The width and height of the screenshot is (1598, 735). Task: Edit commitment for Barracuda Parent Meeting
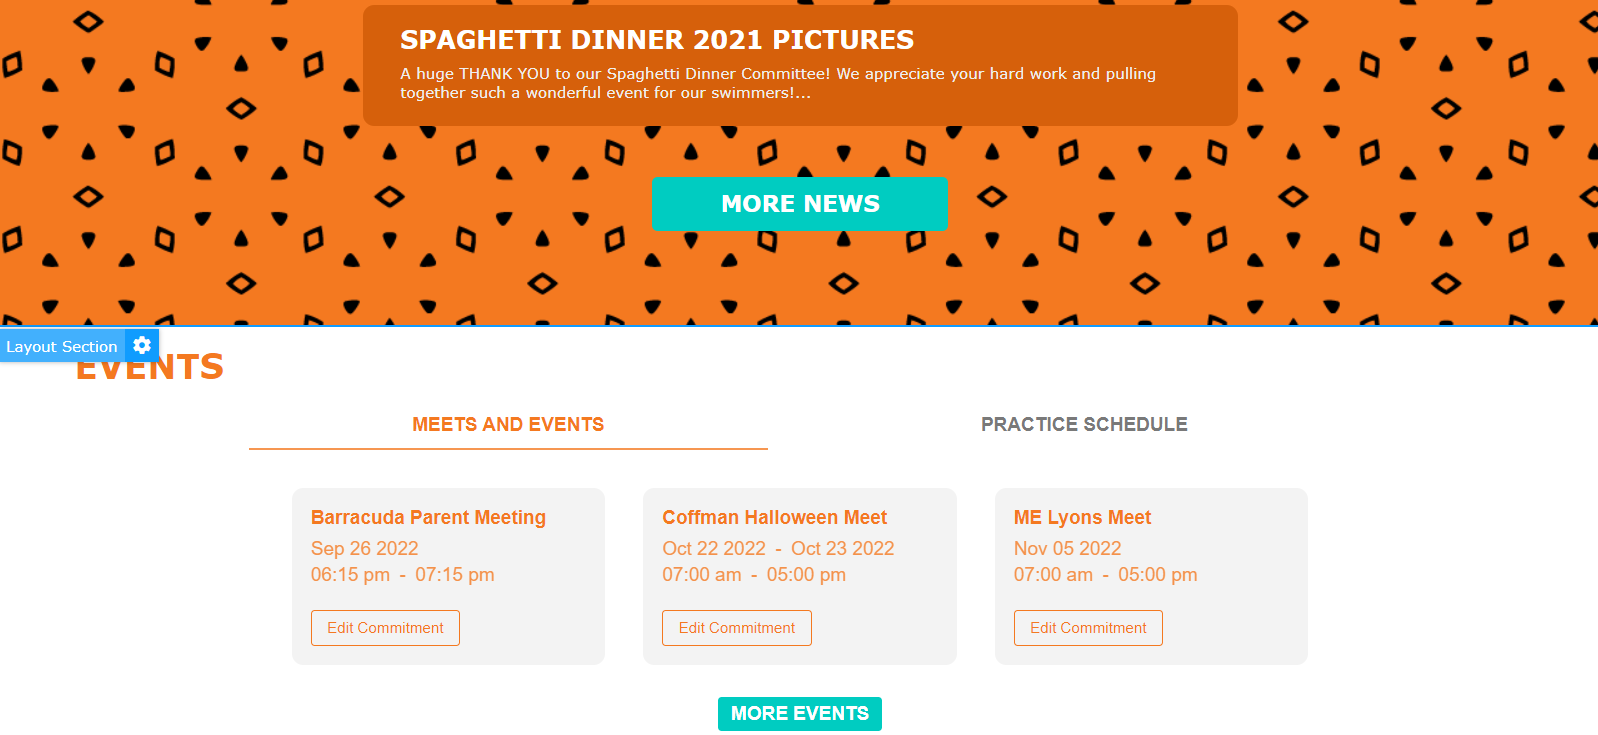pyautogui.click(x=385, y=628)
